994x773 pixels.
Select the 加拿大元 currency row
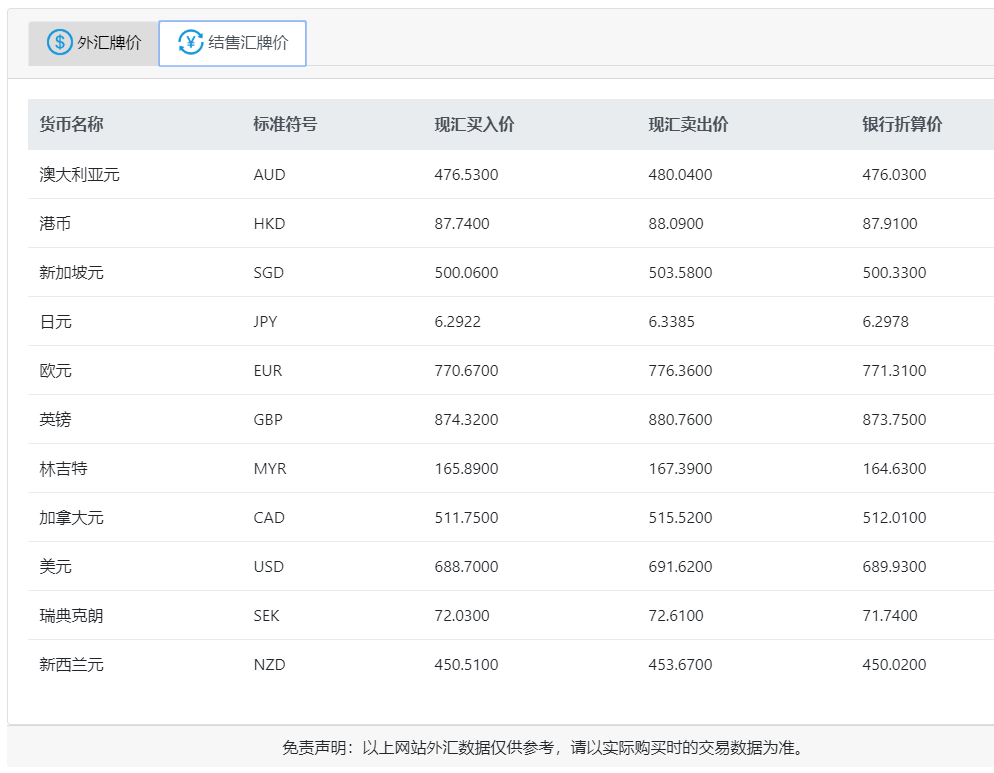click(71, 518)
